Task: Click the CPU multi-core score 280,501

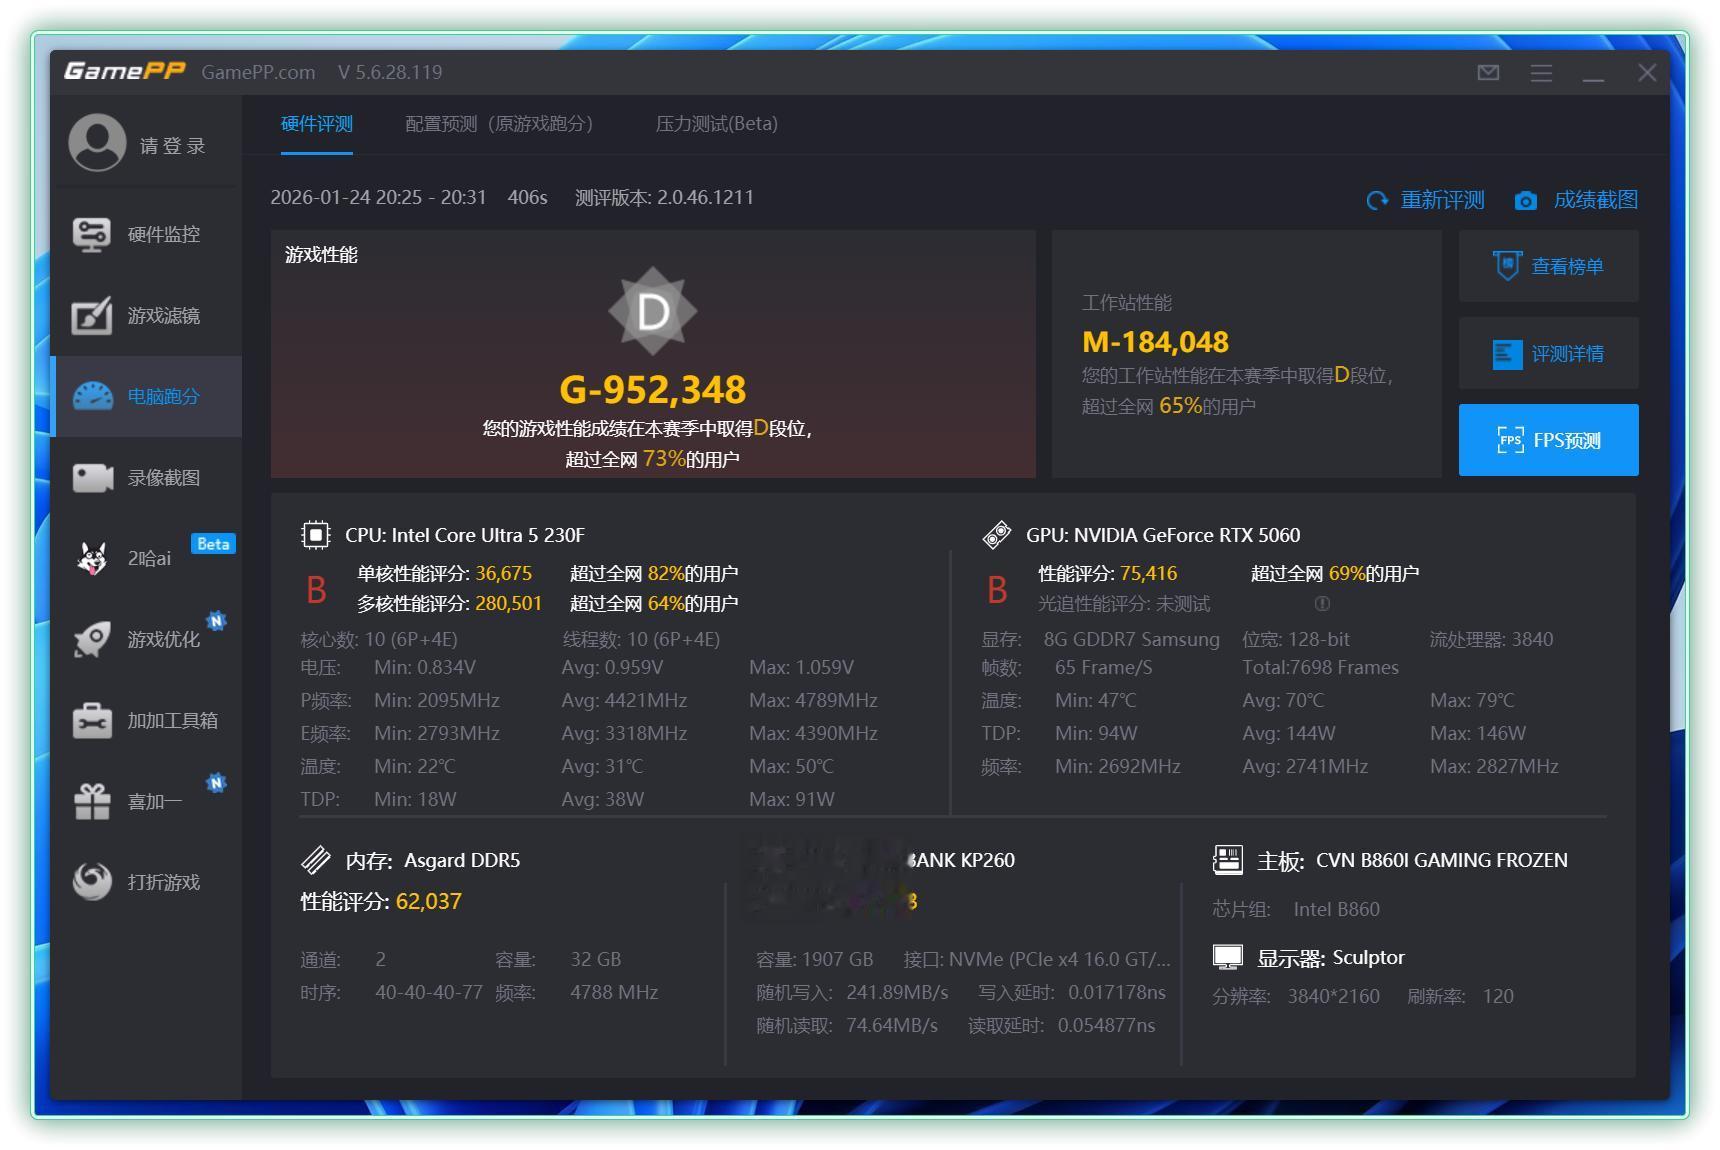Action: [509, 603]
